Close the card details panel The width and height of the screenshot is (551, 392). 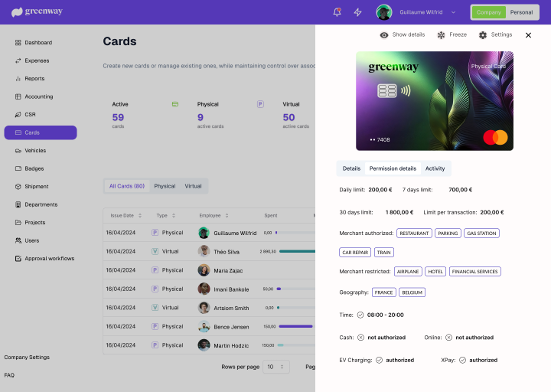click(528, 35)
